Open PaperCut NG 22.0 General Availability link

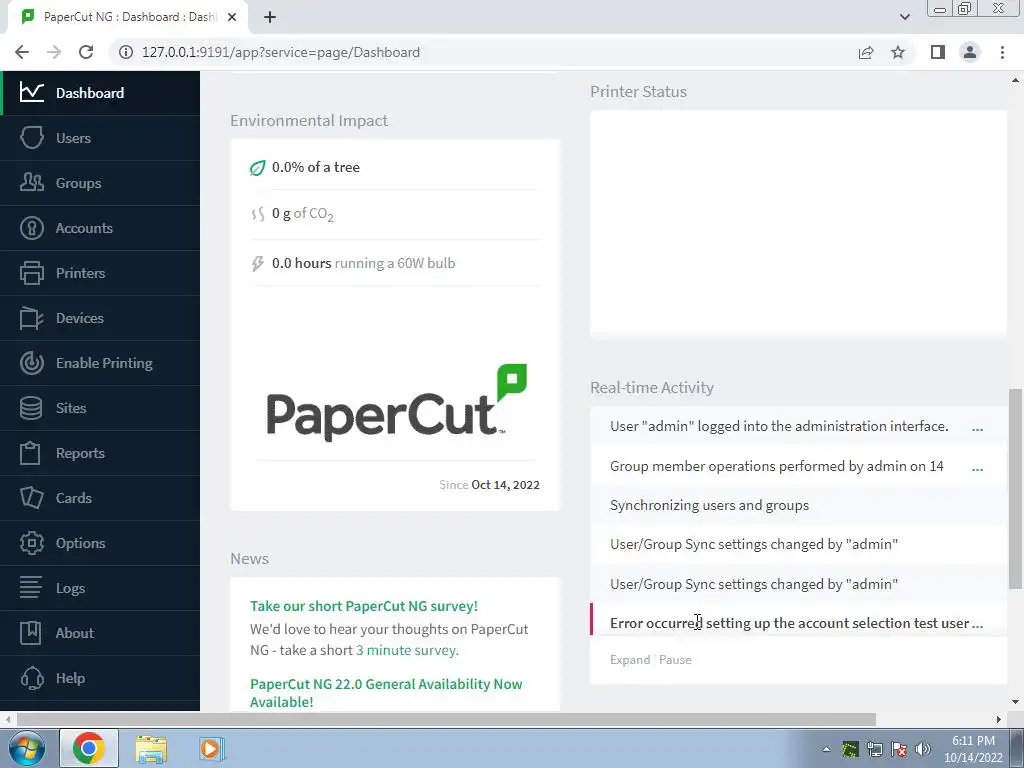(x=386, y=693)
